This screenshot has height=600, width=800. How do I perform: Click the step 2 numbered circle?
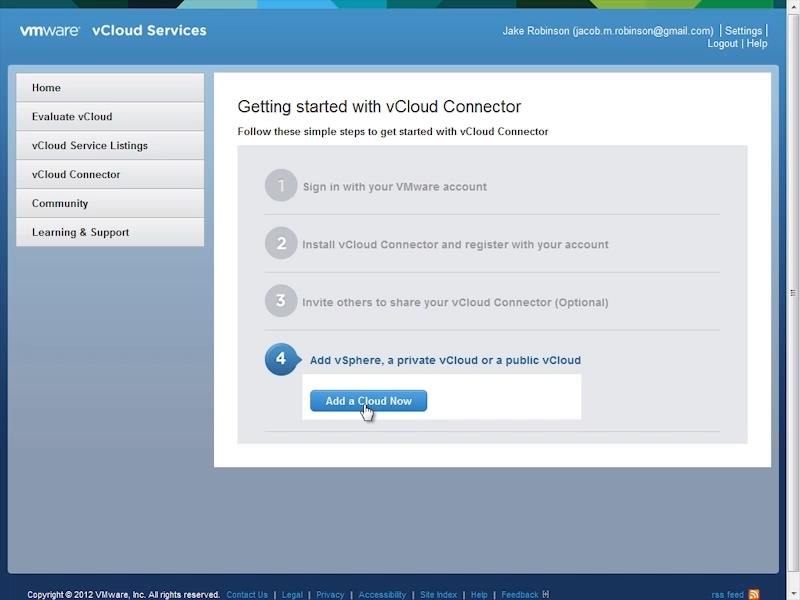pyautogui.click(x=281, y=243)
